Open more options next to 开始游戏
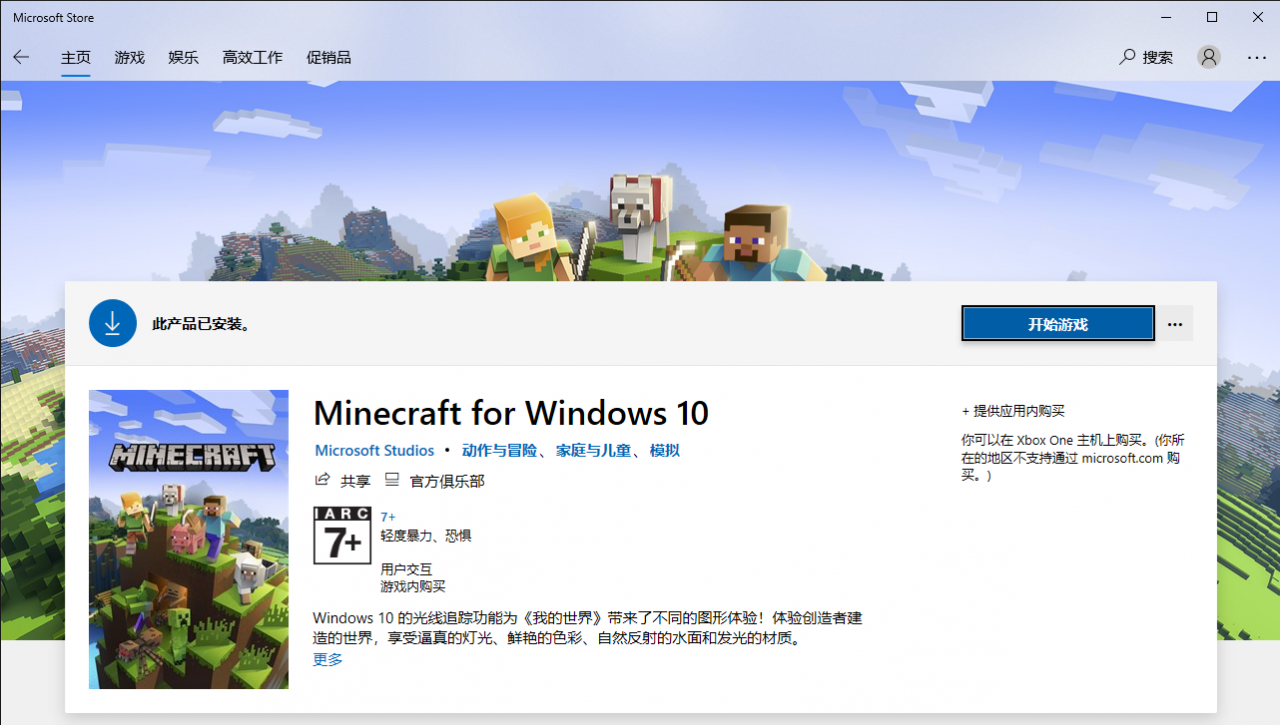 tap(1175, 324)
